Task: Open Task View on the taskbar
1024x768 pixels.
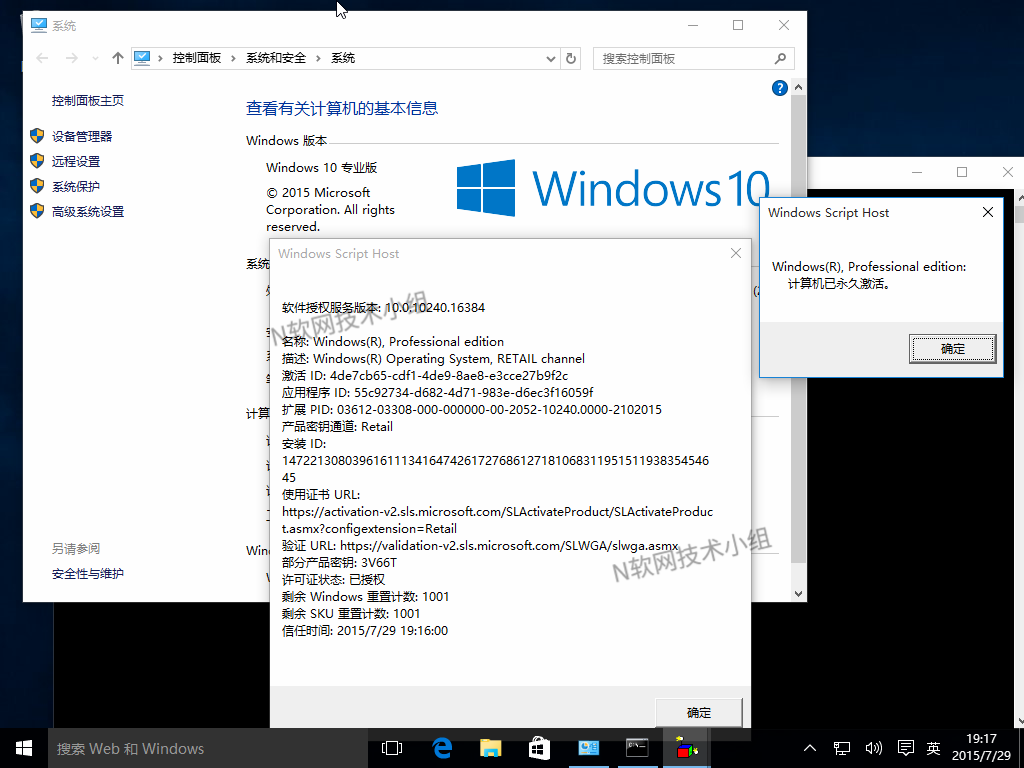Action: coord(392,748)
